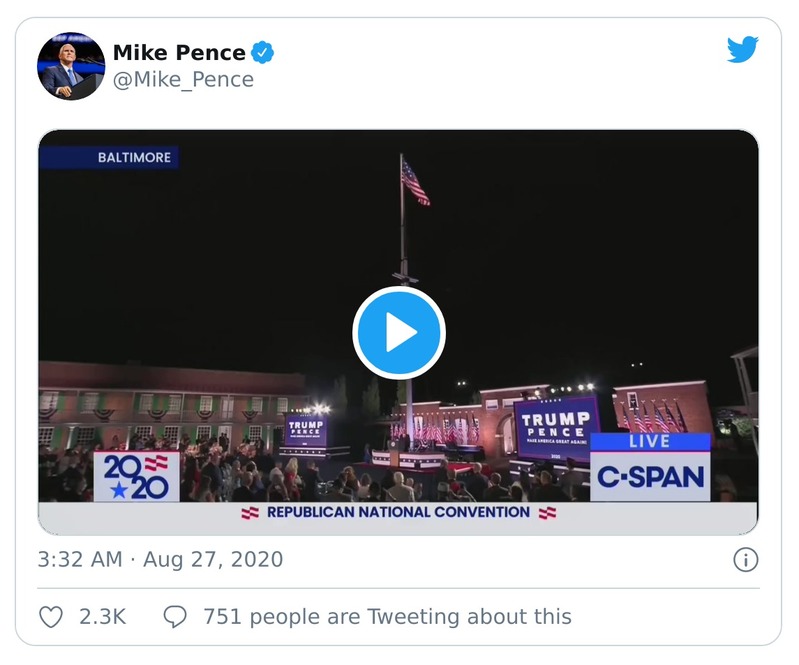
Task: Click the "Republican National Convention" banner
Action: click(x=398, y=513)
